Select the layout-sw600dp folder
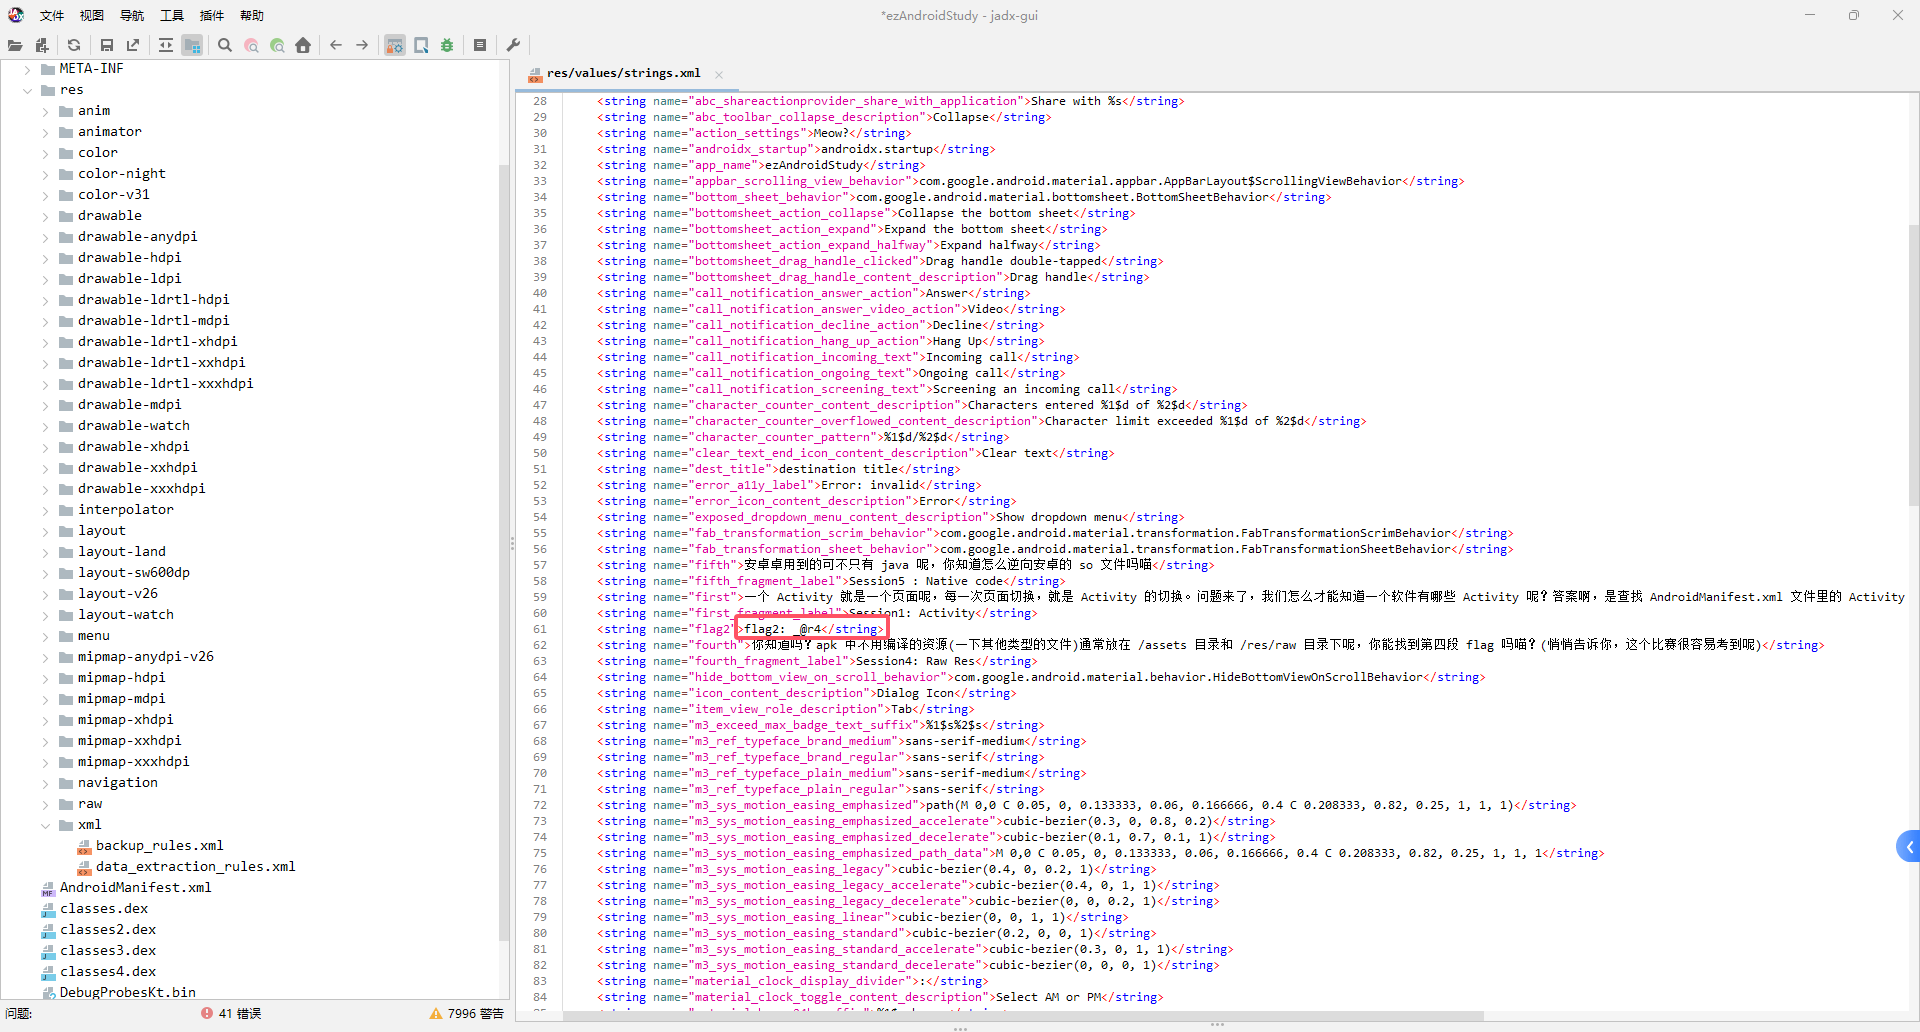 pyautogui.click(x=133, y=573)
